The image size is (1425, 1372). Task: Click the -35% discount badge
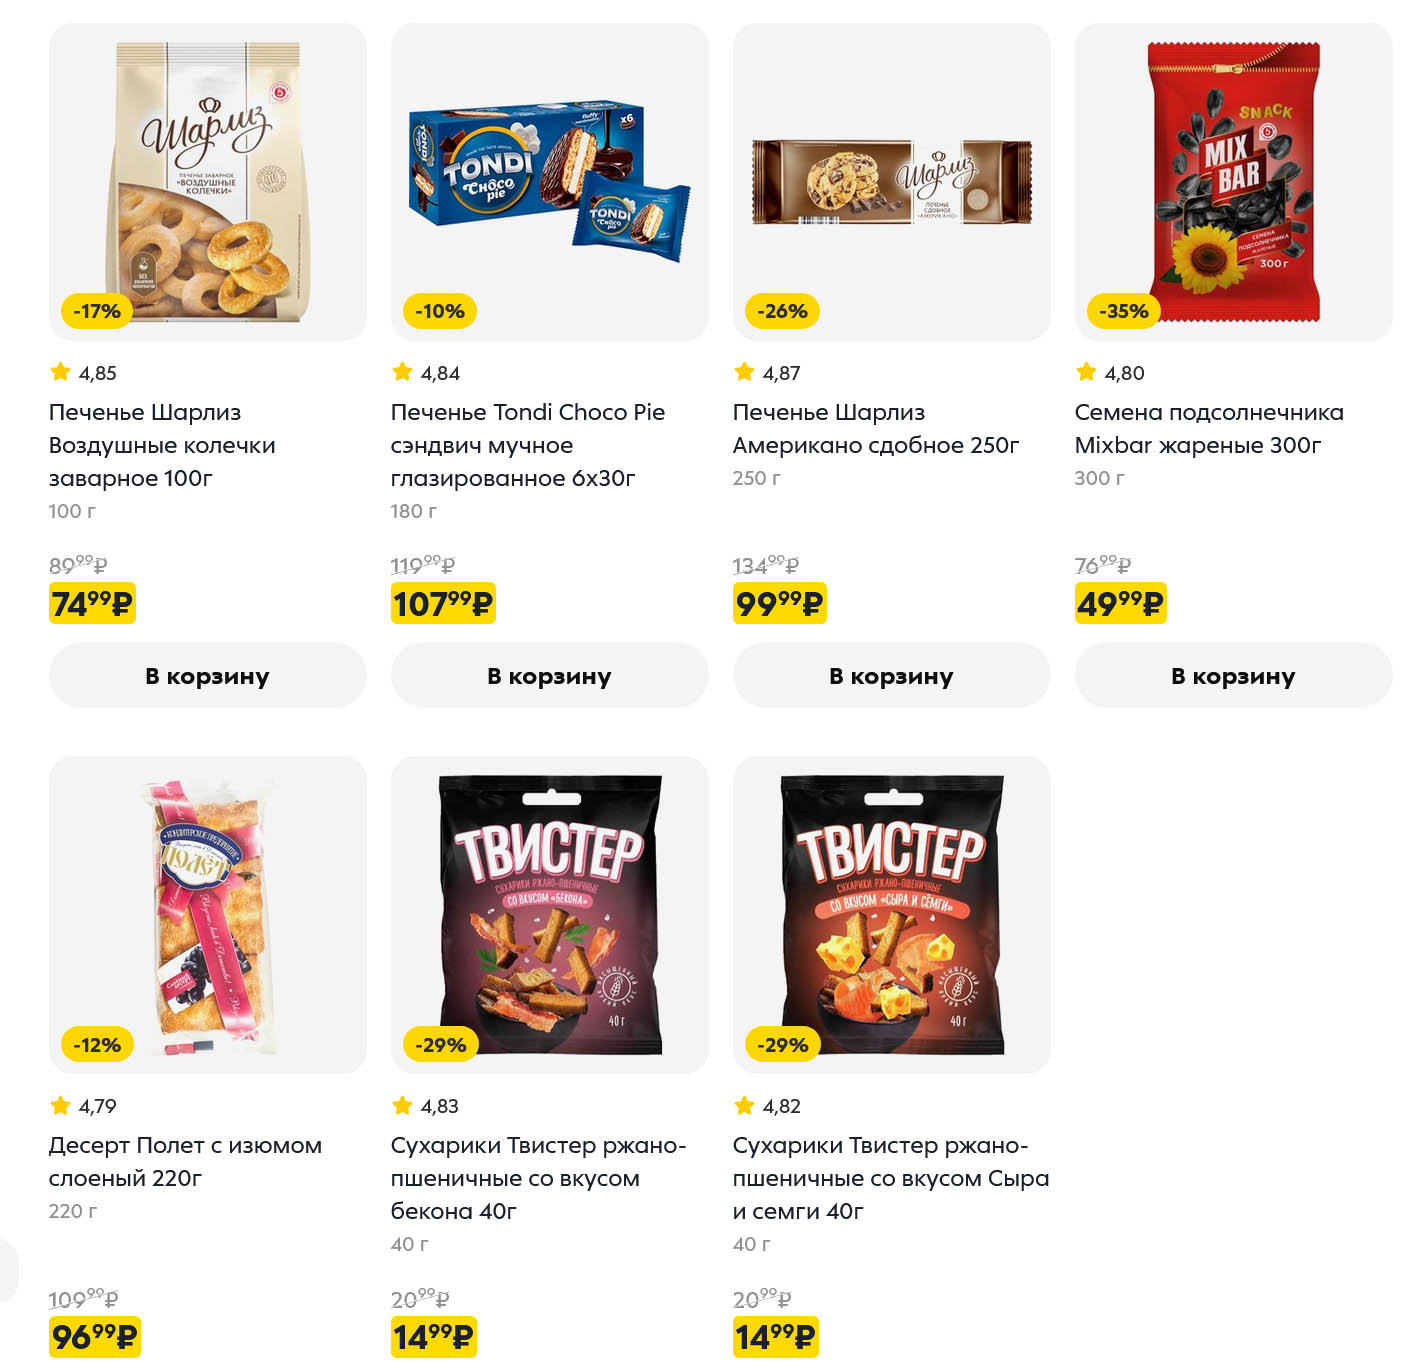coord(1123,311)
